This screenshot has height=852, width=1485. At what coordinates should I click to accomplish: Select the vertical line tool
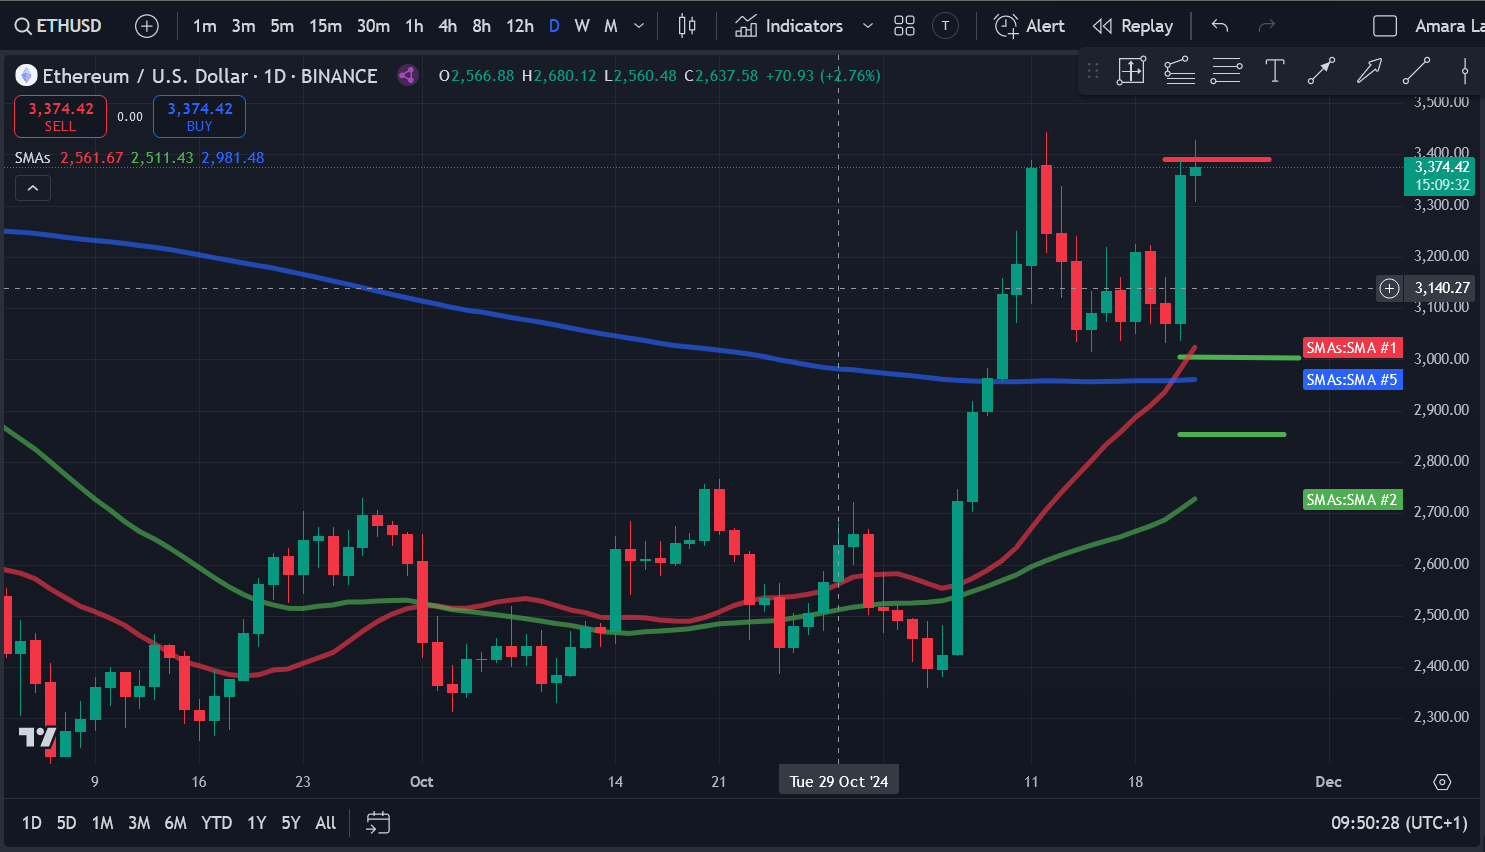(1464, 71)
